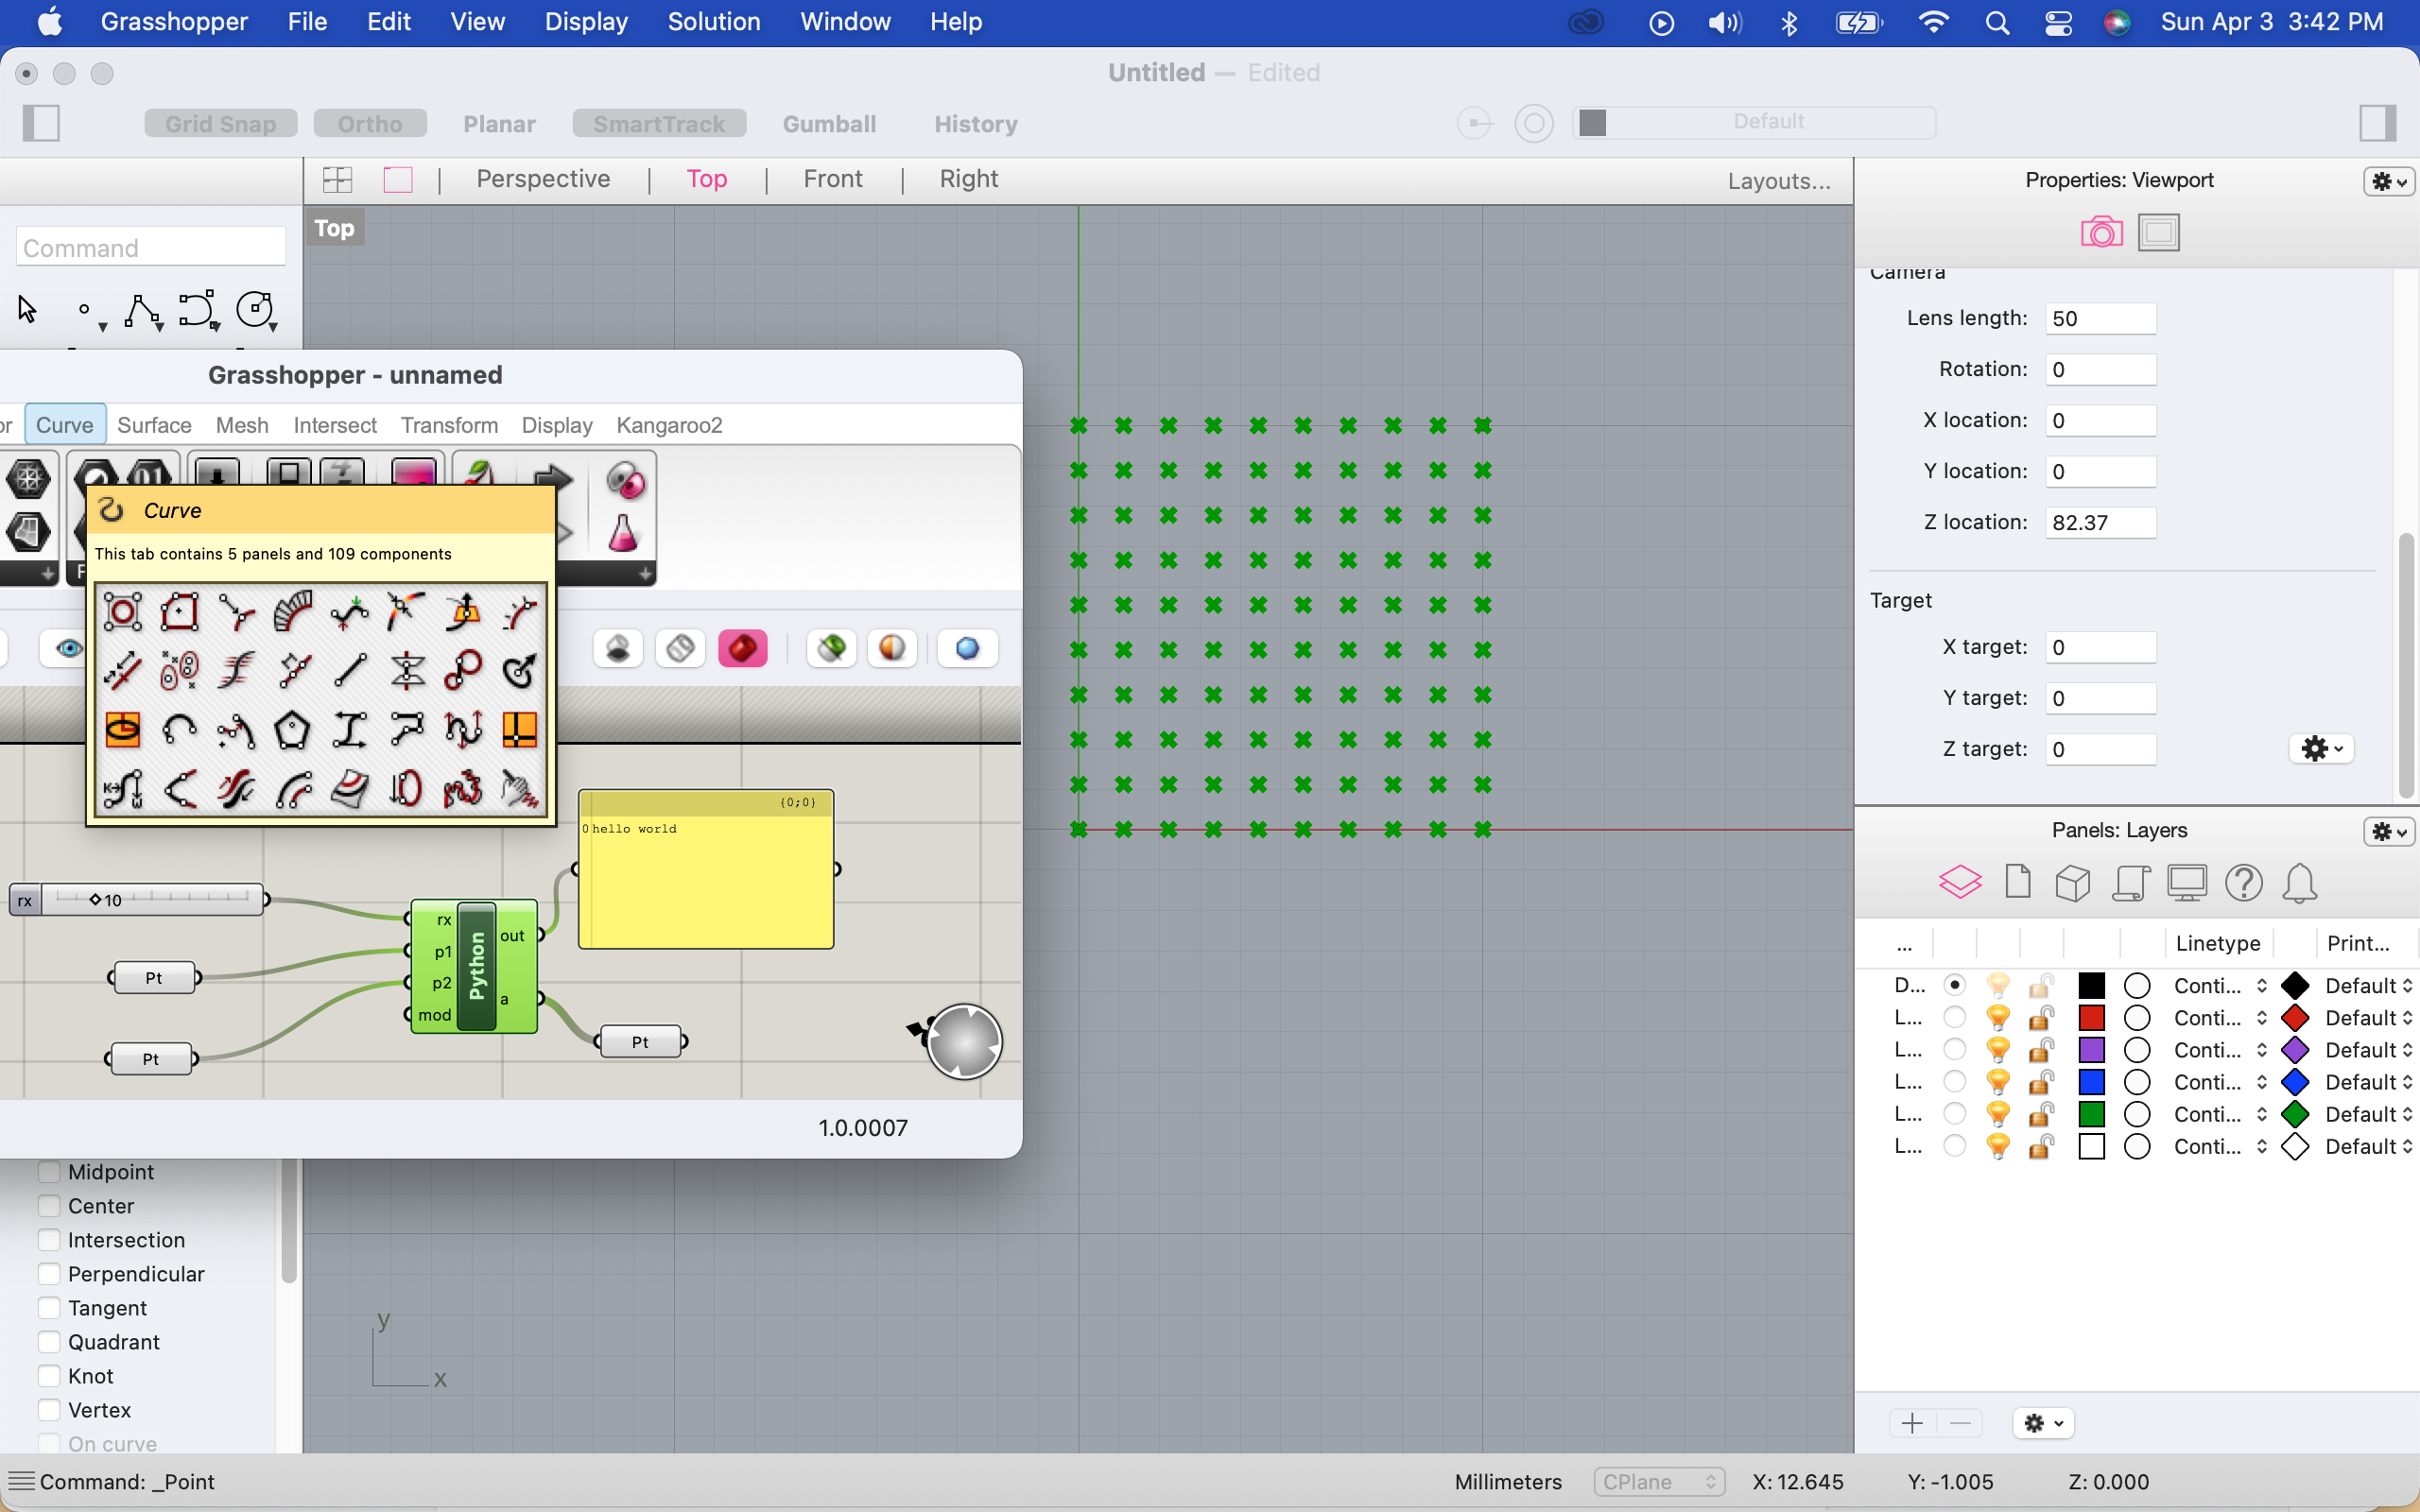Select the Circle tool in Rhino toolbar
Viewport: 2420px width, 1512px height.
(x=255, y=310)
